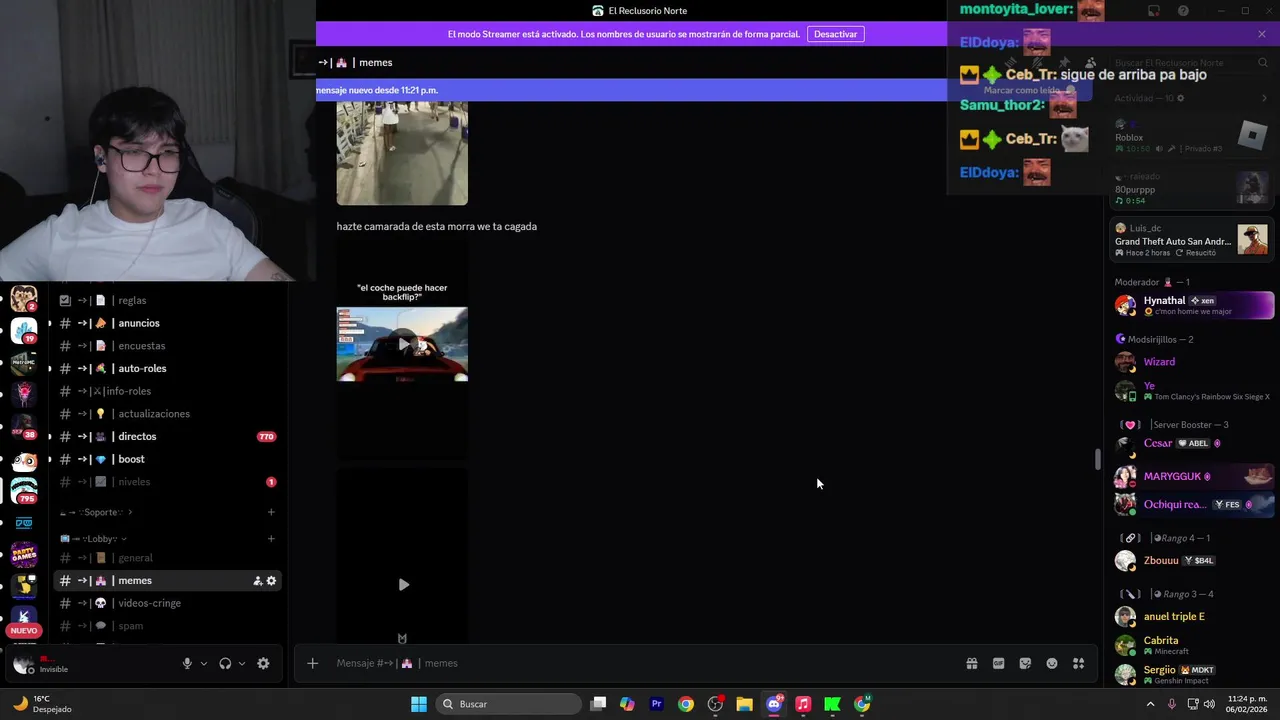Mute the microphone in user panel
This screenshot has height=720, width=1280.
pyautogui.click(x=187, y=663)
